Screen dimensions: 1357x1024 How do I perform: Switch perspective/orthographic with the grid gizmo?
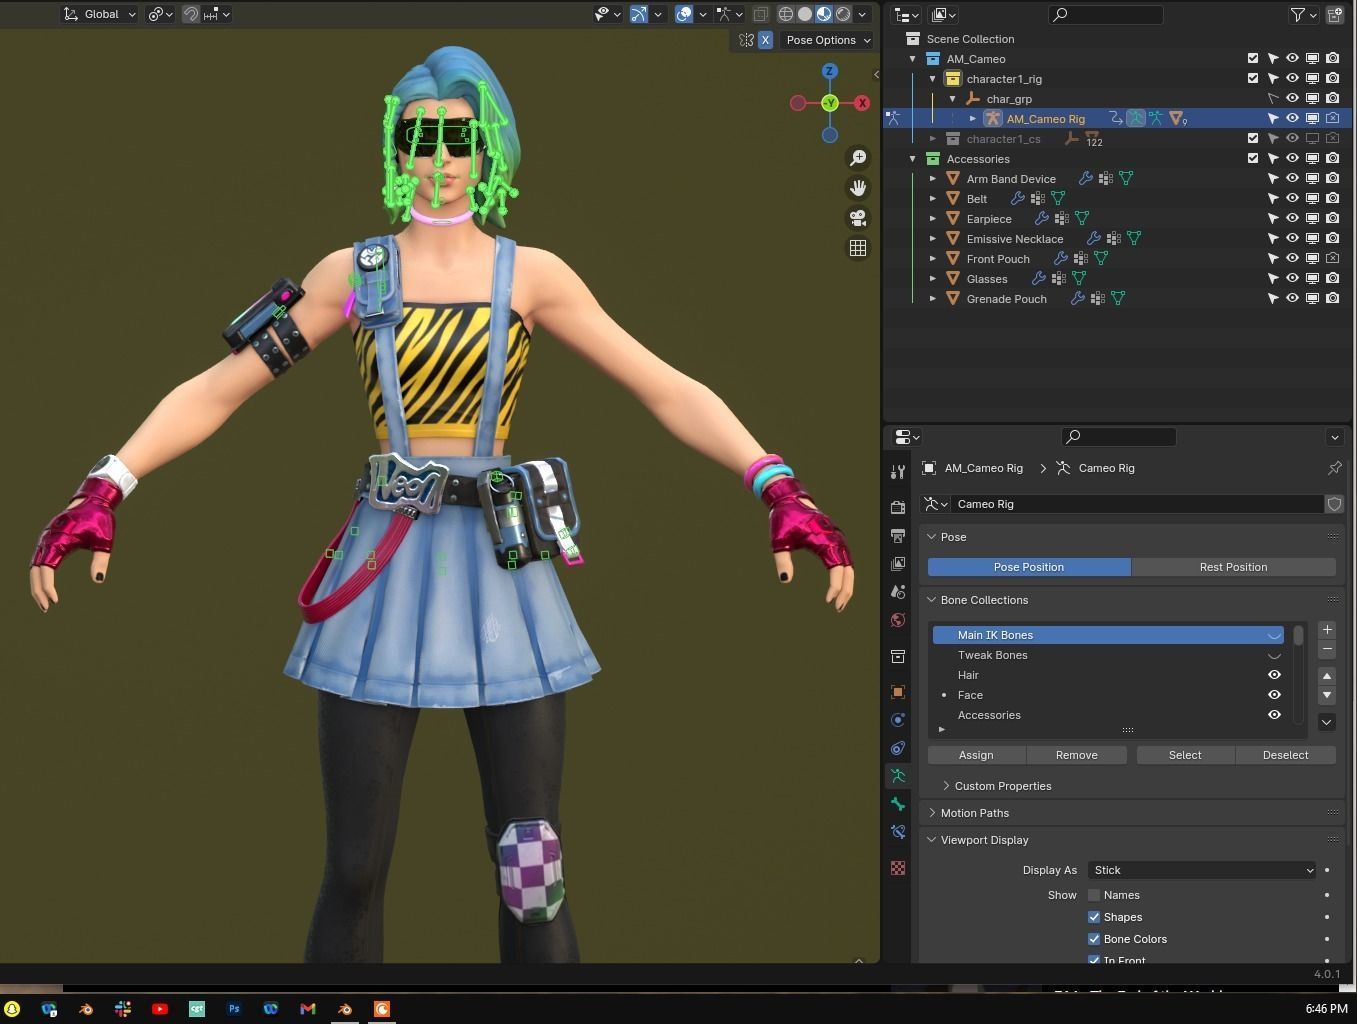click(858, 248)
